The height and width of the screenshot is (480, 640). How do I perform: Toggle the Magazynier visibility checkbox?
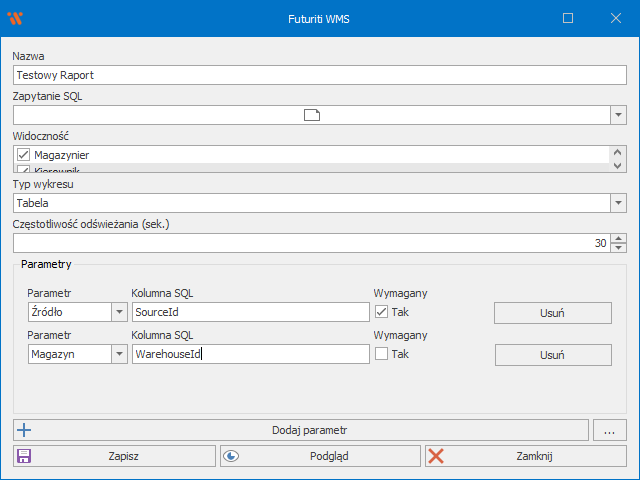(24, 155)
